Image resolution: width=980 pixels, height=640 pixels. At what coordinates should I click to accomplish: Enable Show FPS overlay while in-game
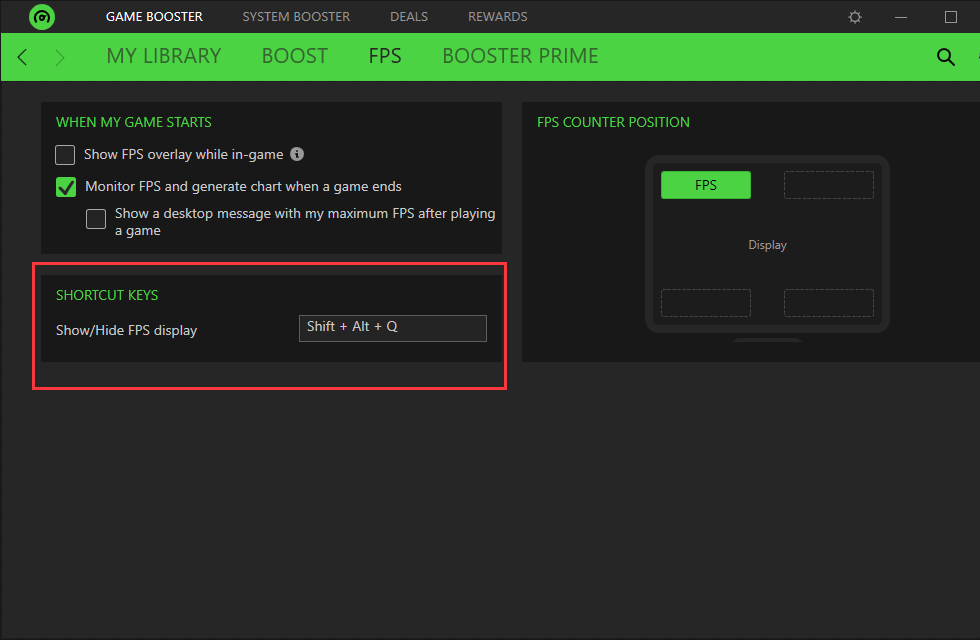click(65, 154)
